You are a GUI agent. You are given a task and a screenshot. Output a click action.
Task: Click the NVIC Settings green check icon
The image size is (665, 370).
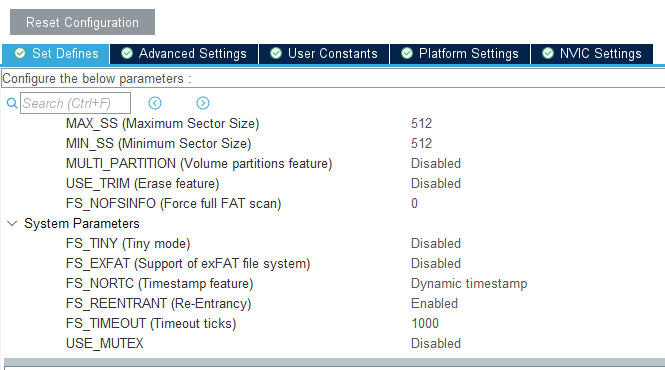548,53
